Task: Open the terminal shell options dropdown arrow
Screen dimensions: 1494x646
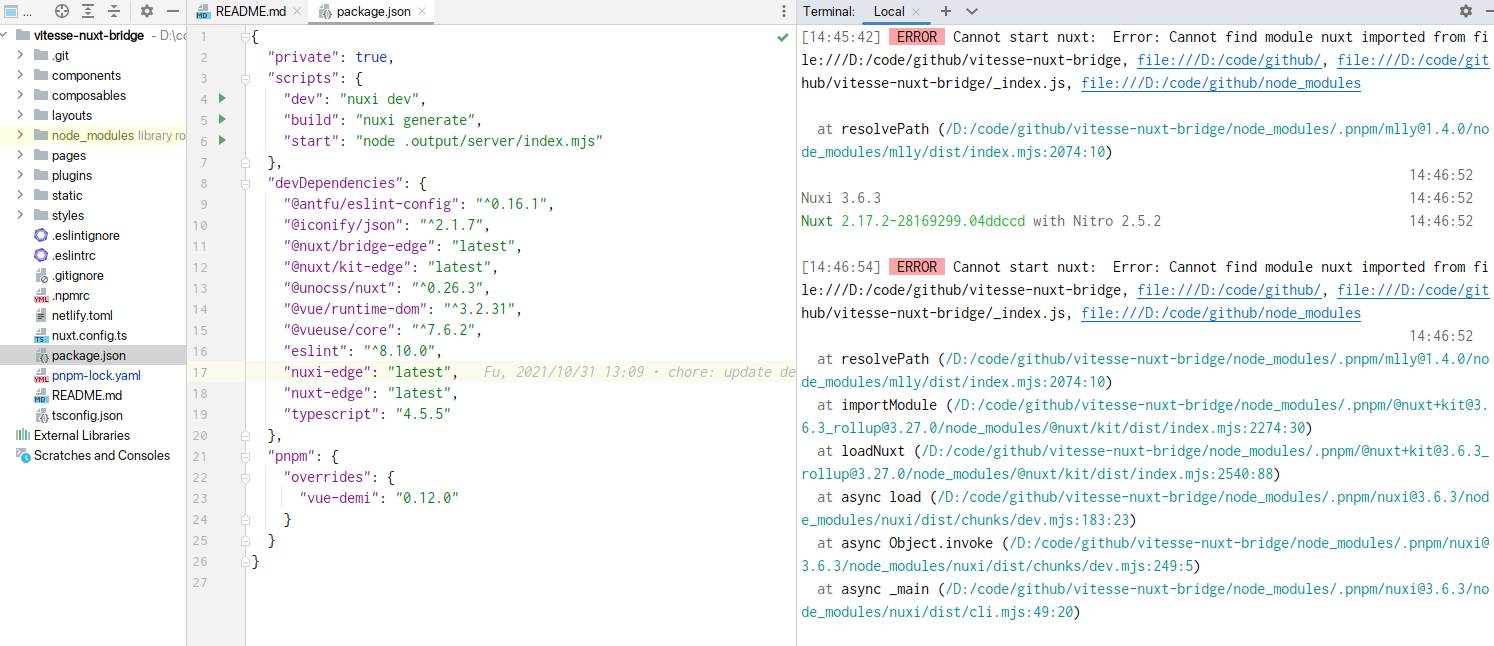Action: click(972, 11)
